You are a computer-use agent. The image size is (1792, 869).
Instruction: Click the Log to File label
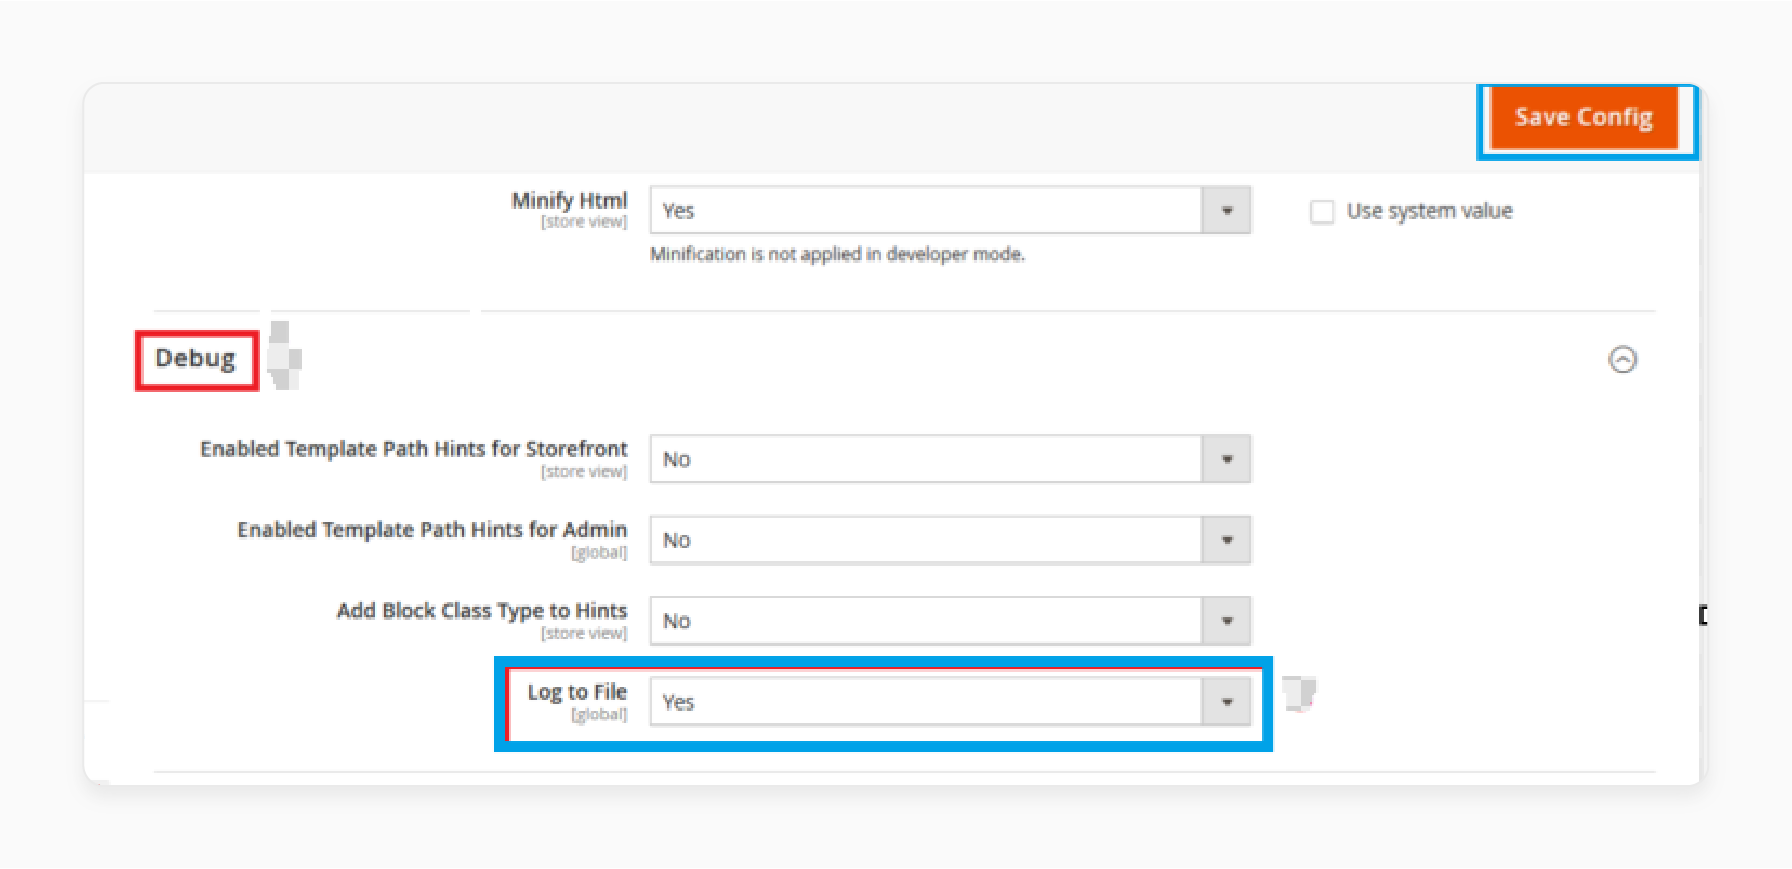click(x=577, y=692)
